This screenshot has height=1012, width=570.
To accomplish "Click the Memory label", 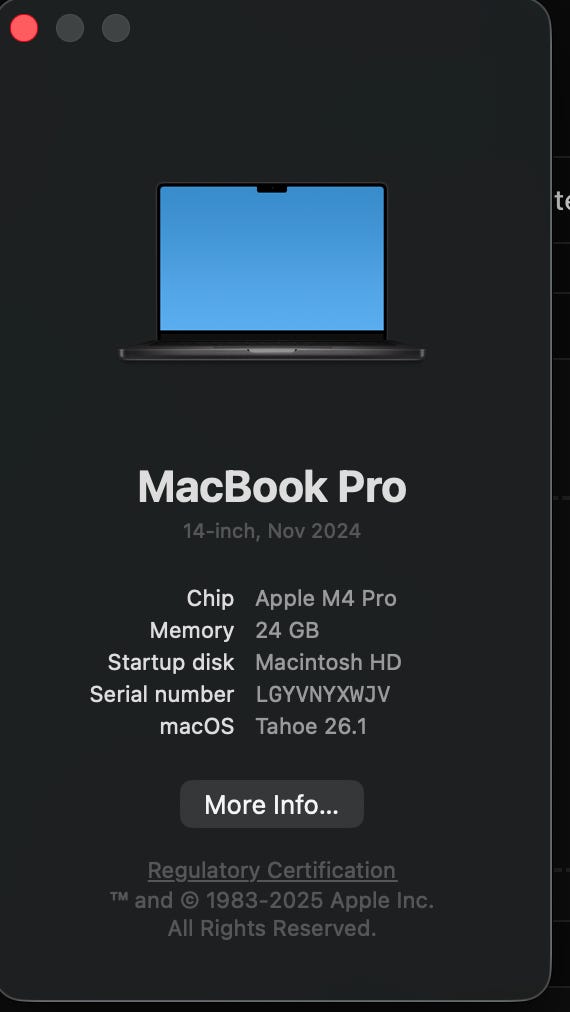I will (192, 631).
